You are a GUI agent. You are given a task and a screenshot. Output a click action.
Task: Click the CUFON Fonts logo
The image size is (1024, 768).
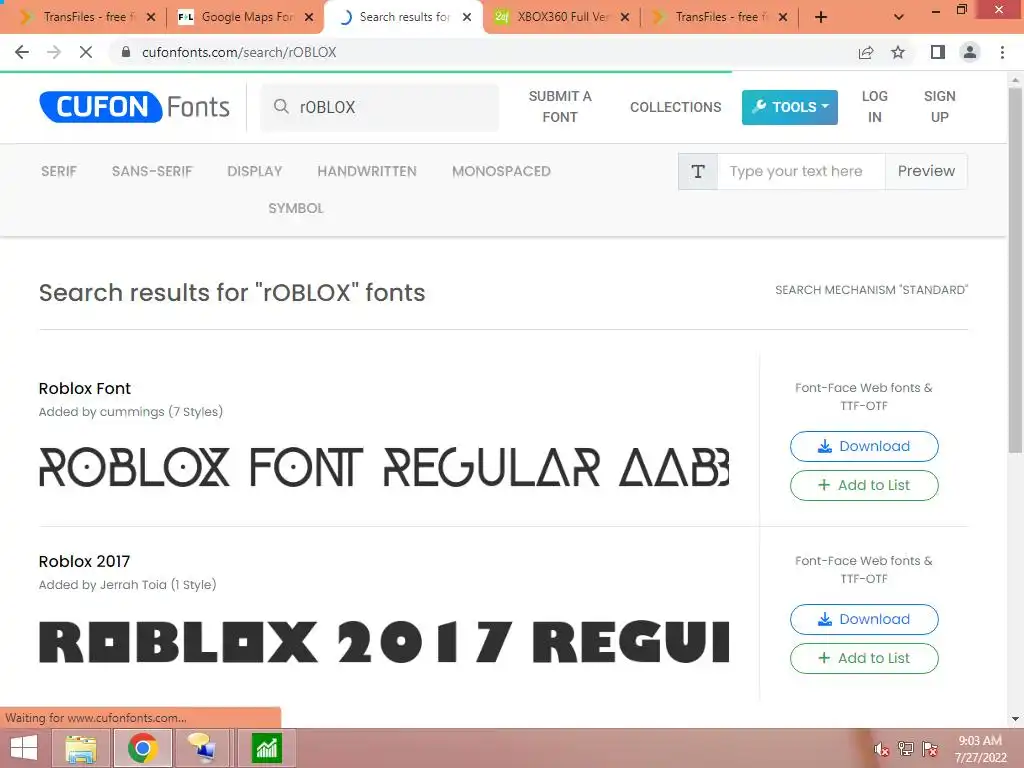[x=135, y=107]
